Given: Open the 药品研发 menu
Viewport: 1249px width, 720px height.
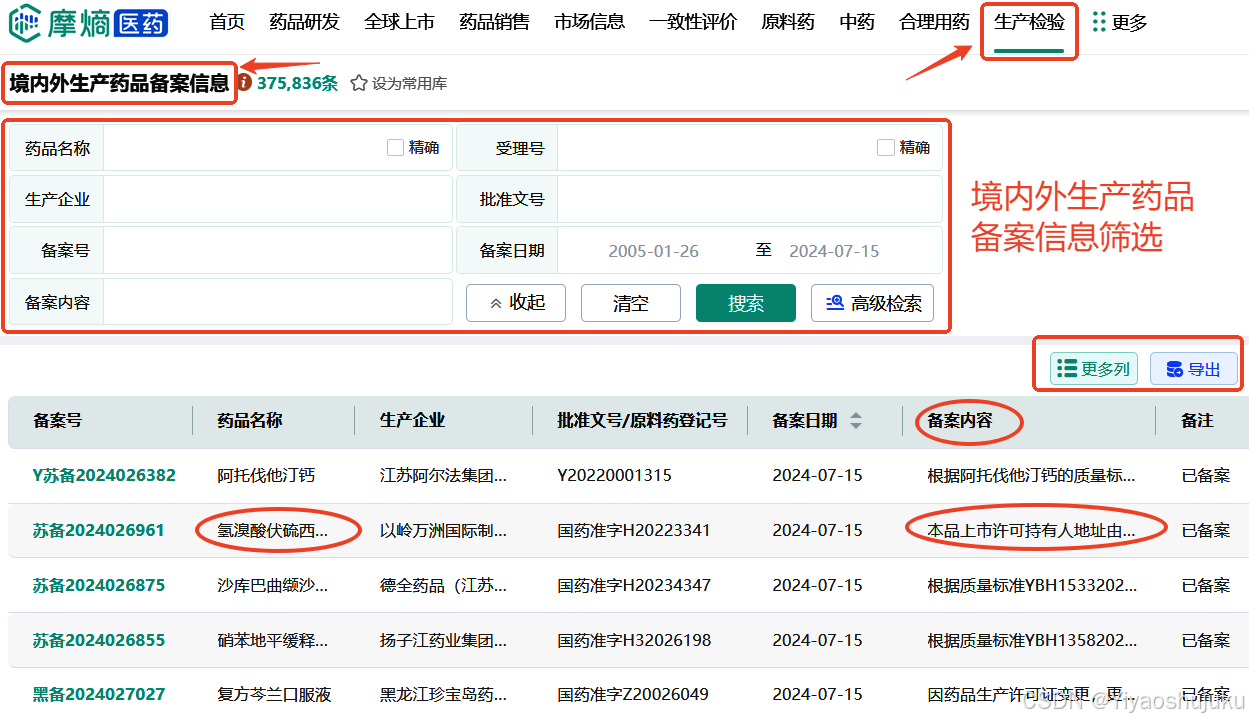Looking at the screenshot, I should pos(304,22).
